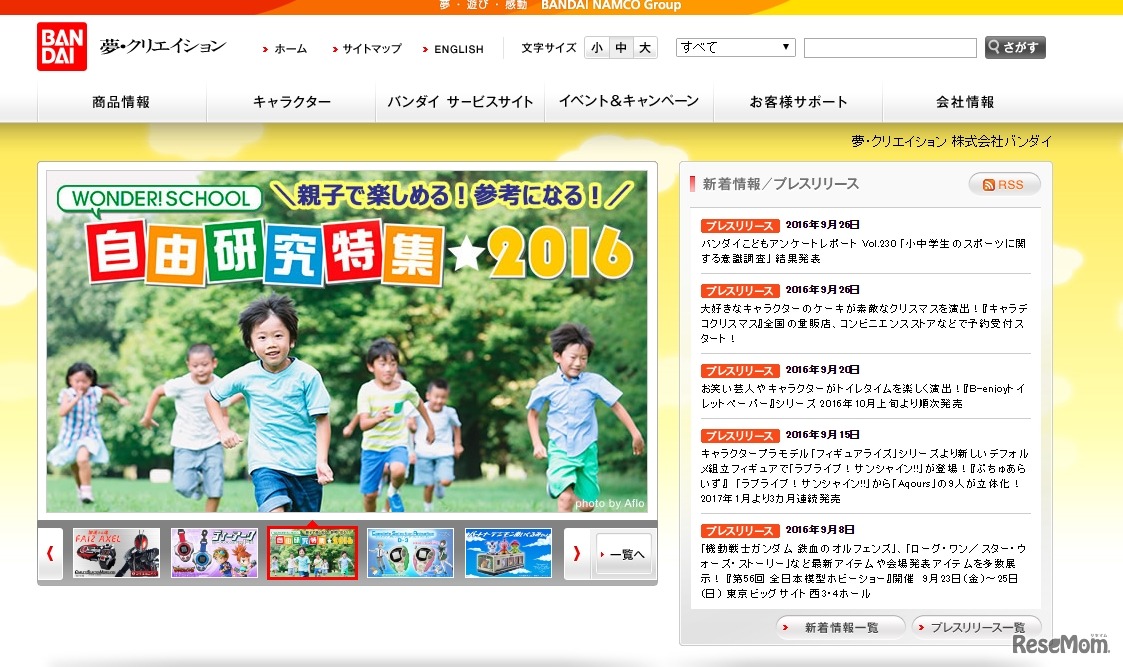Click the search text field

(890, 48)
